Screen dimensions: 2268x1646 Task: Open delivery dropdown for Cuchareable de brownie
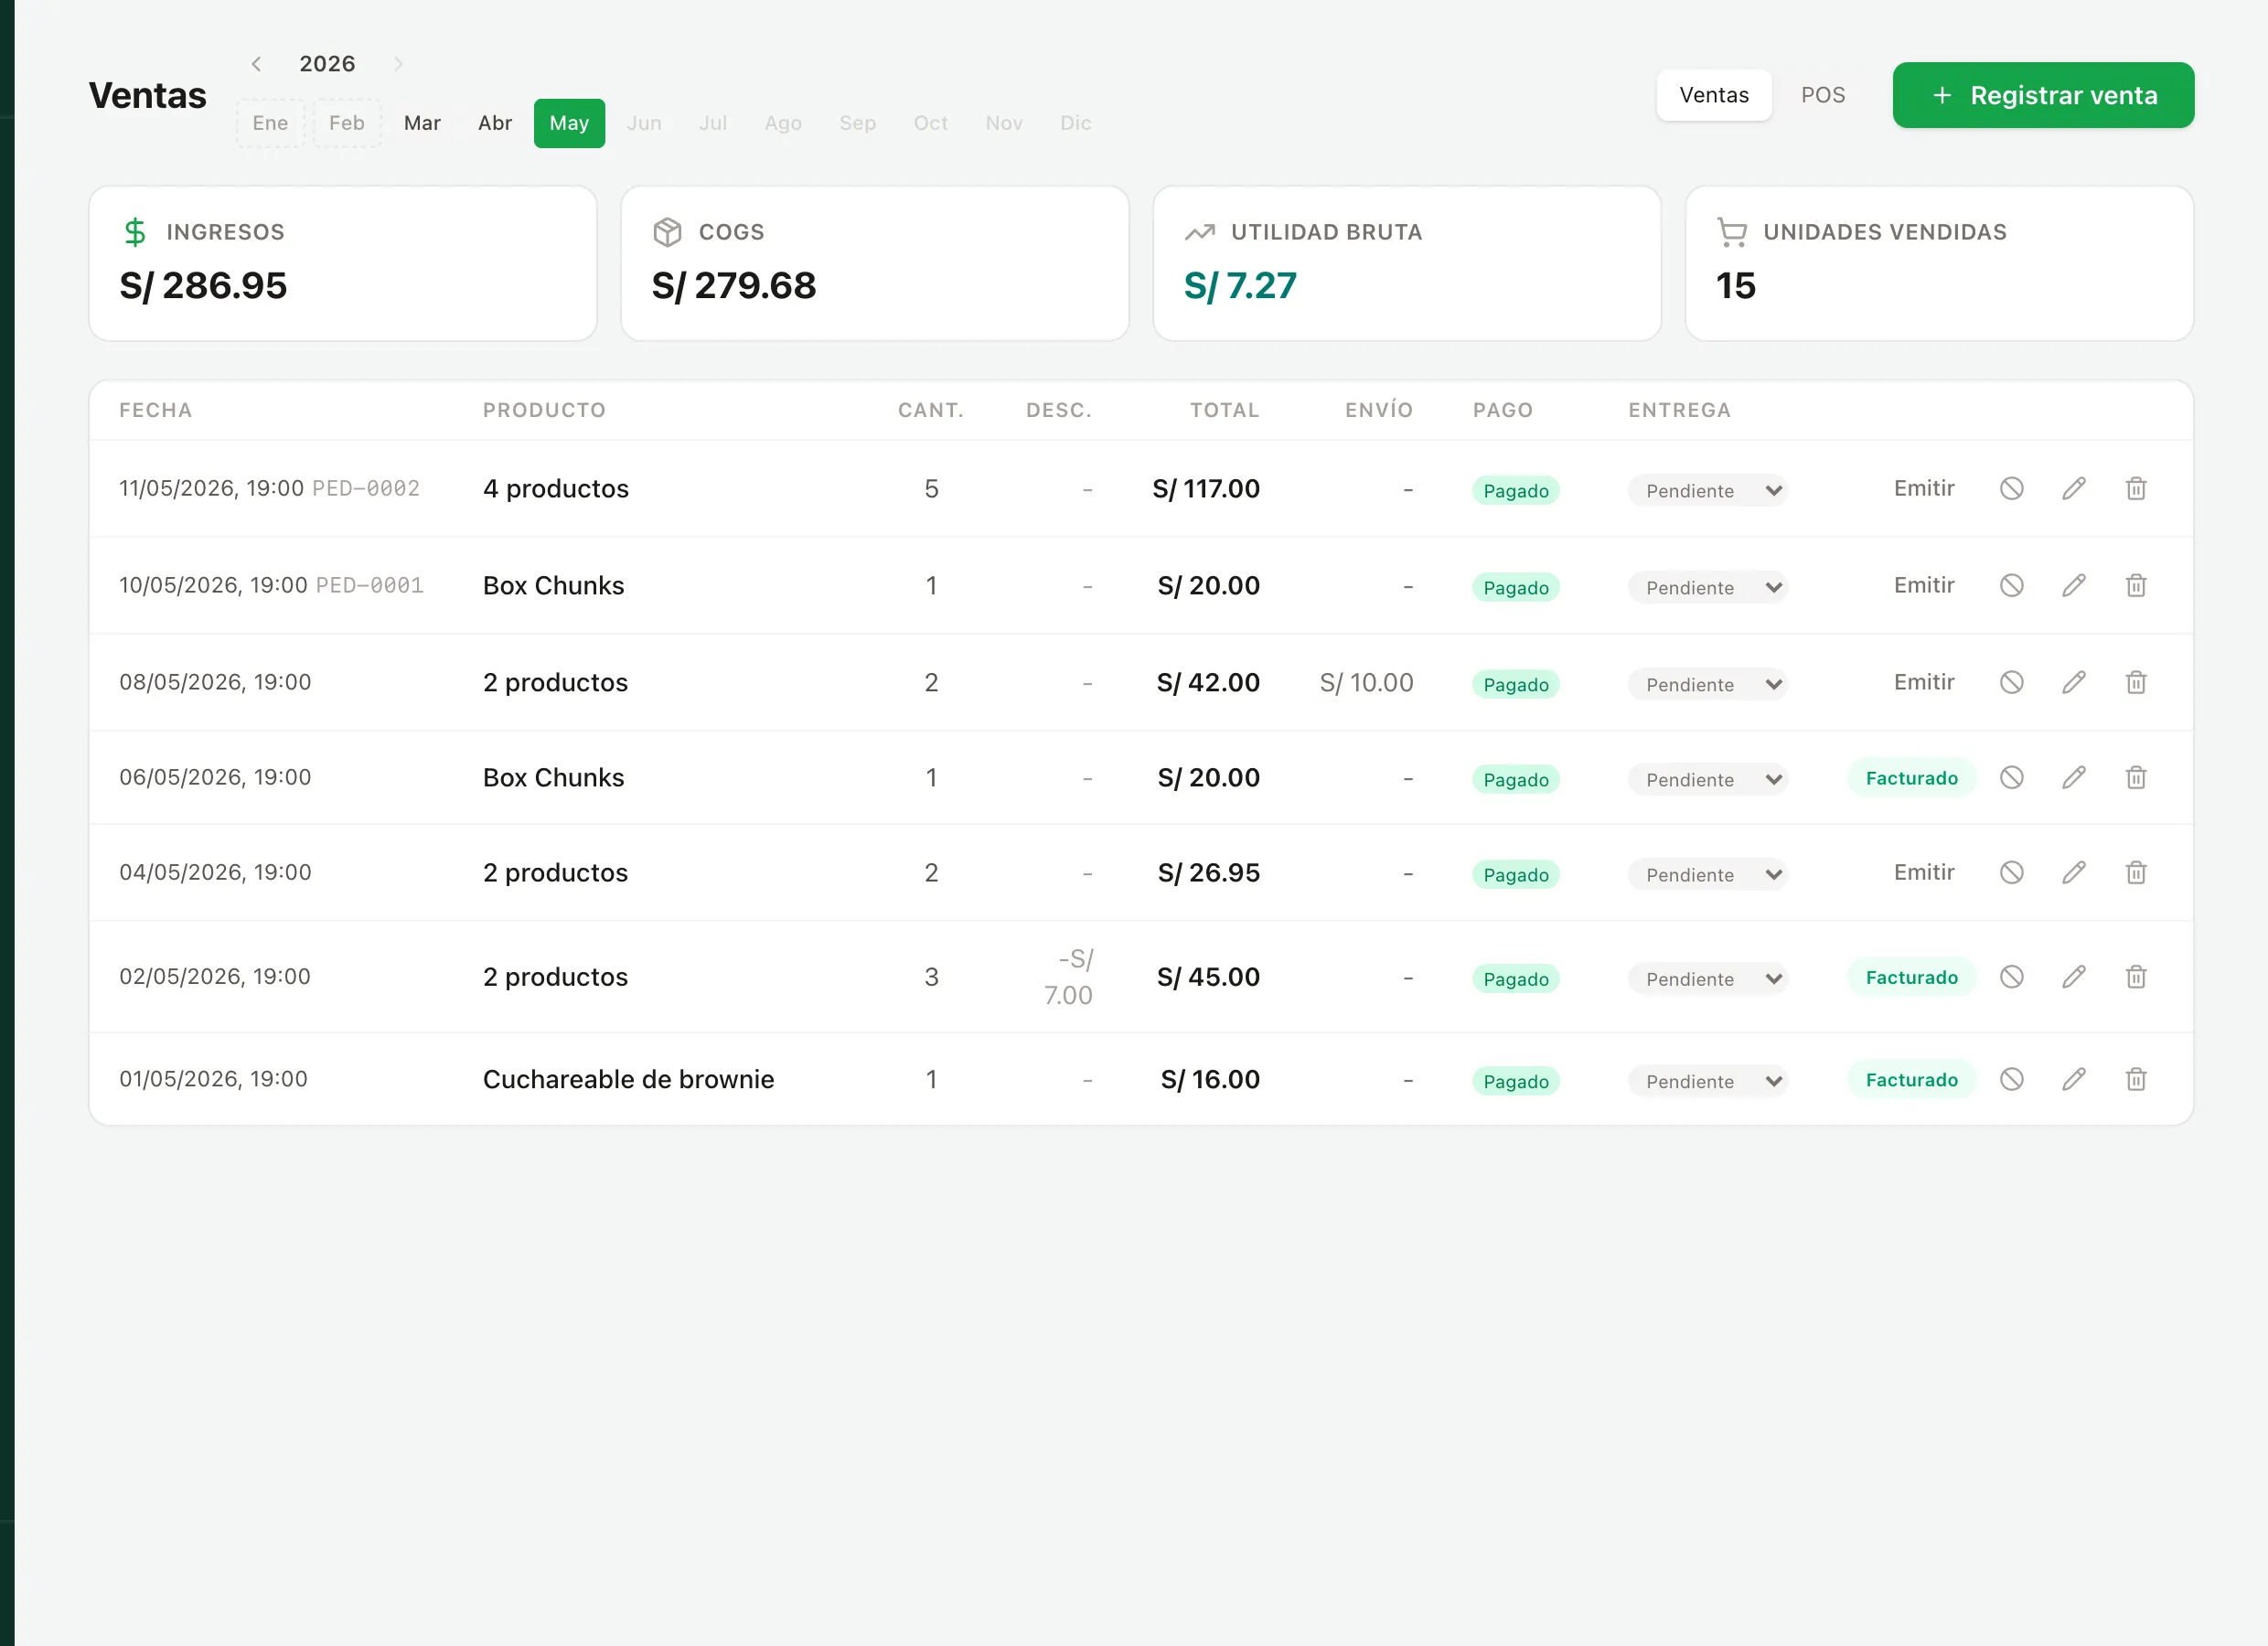[x=1708, y=1081]
